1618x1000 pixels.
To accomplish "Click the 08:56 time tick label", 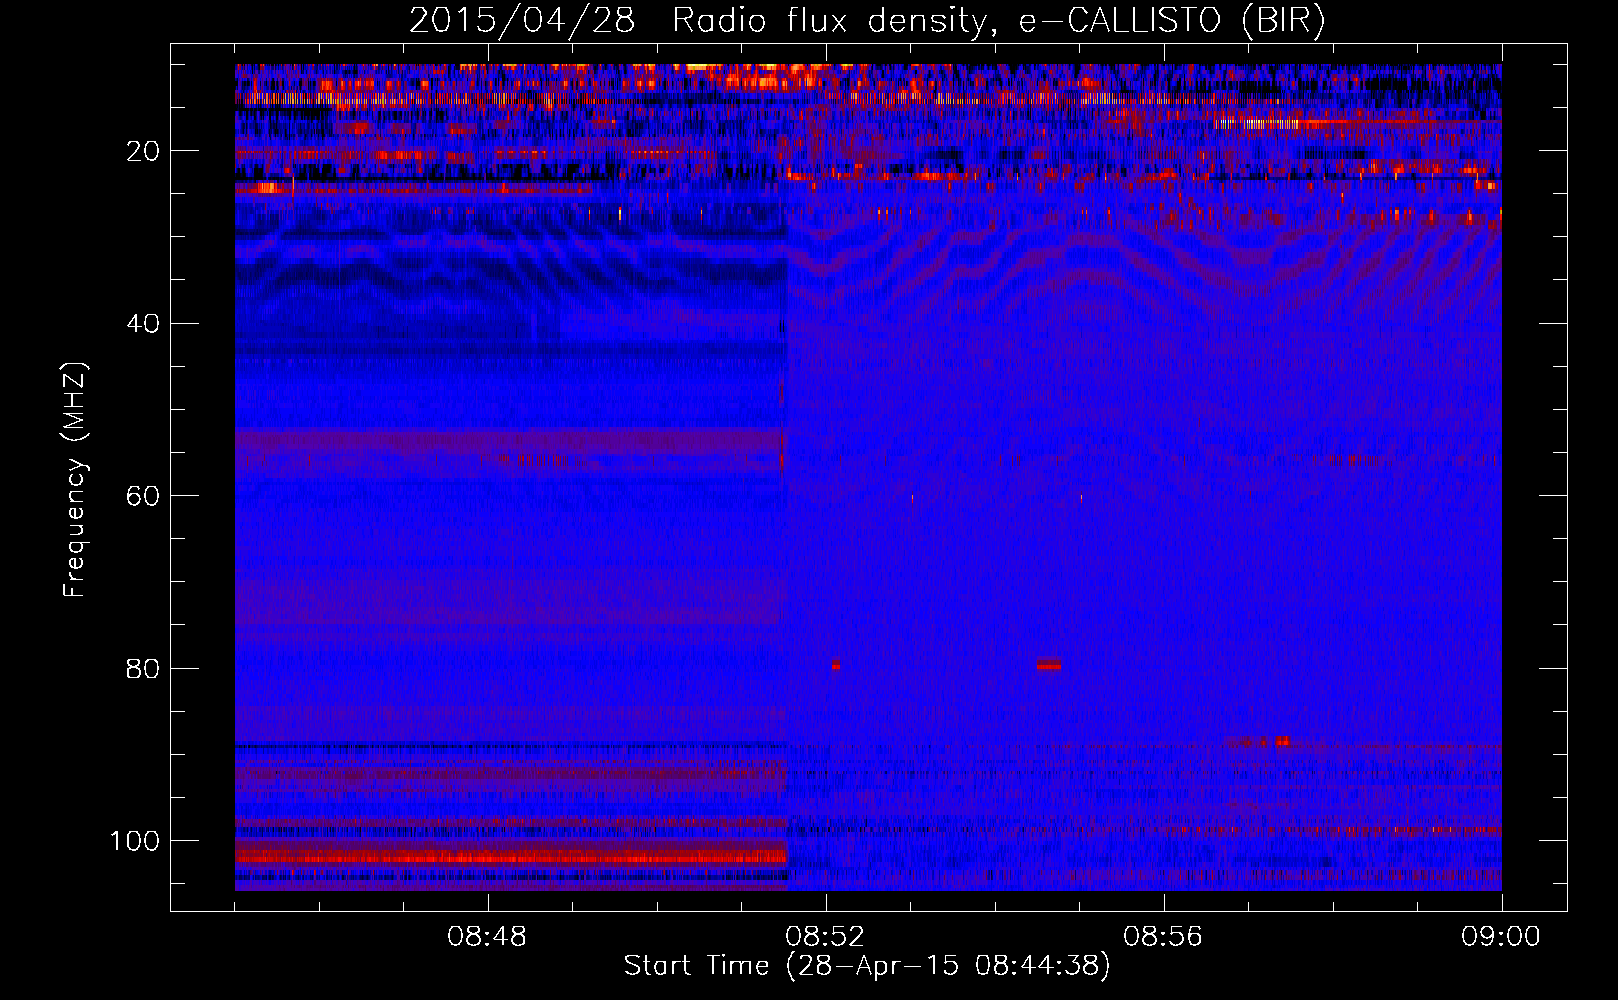I will (1163, 937).
